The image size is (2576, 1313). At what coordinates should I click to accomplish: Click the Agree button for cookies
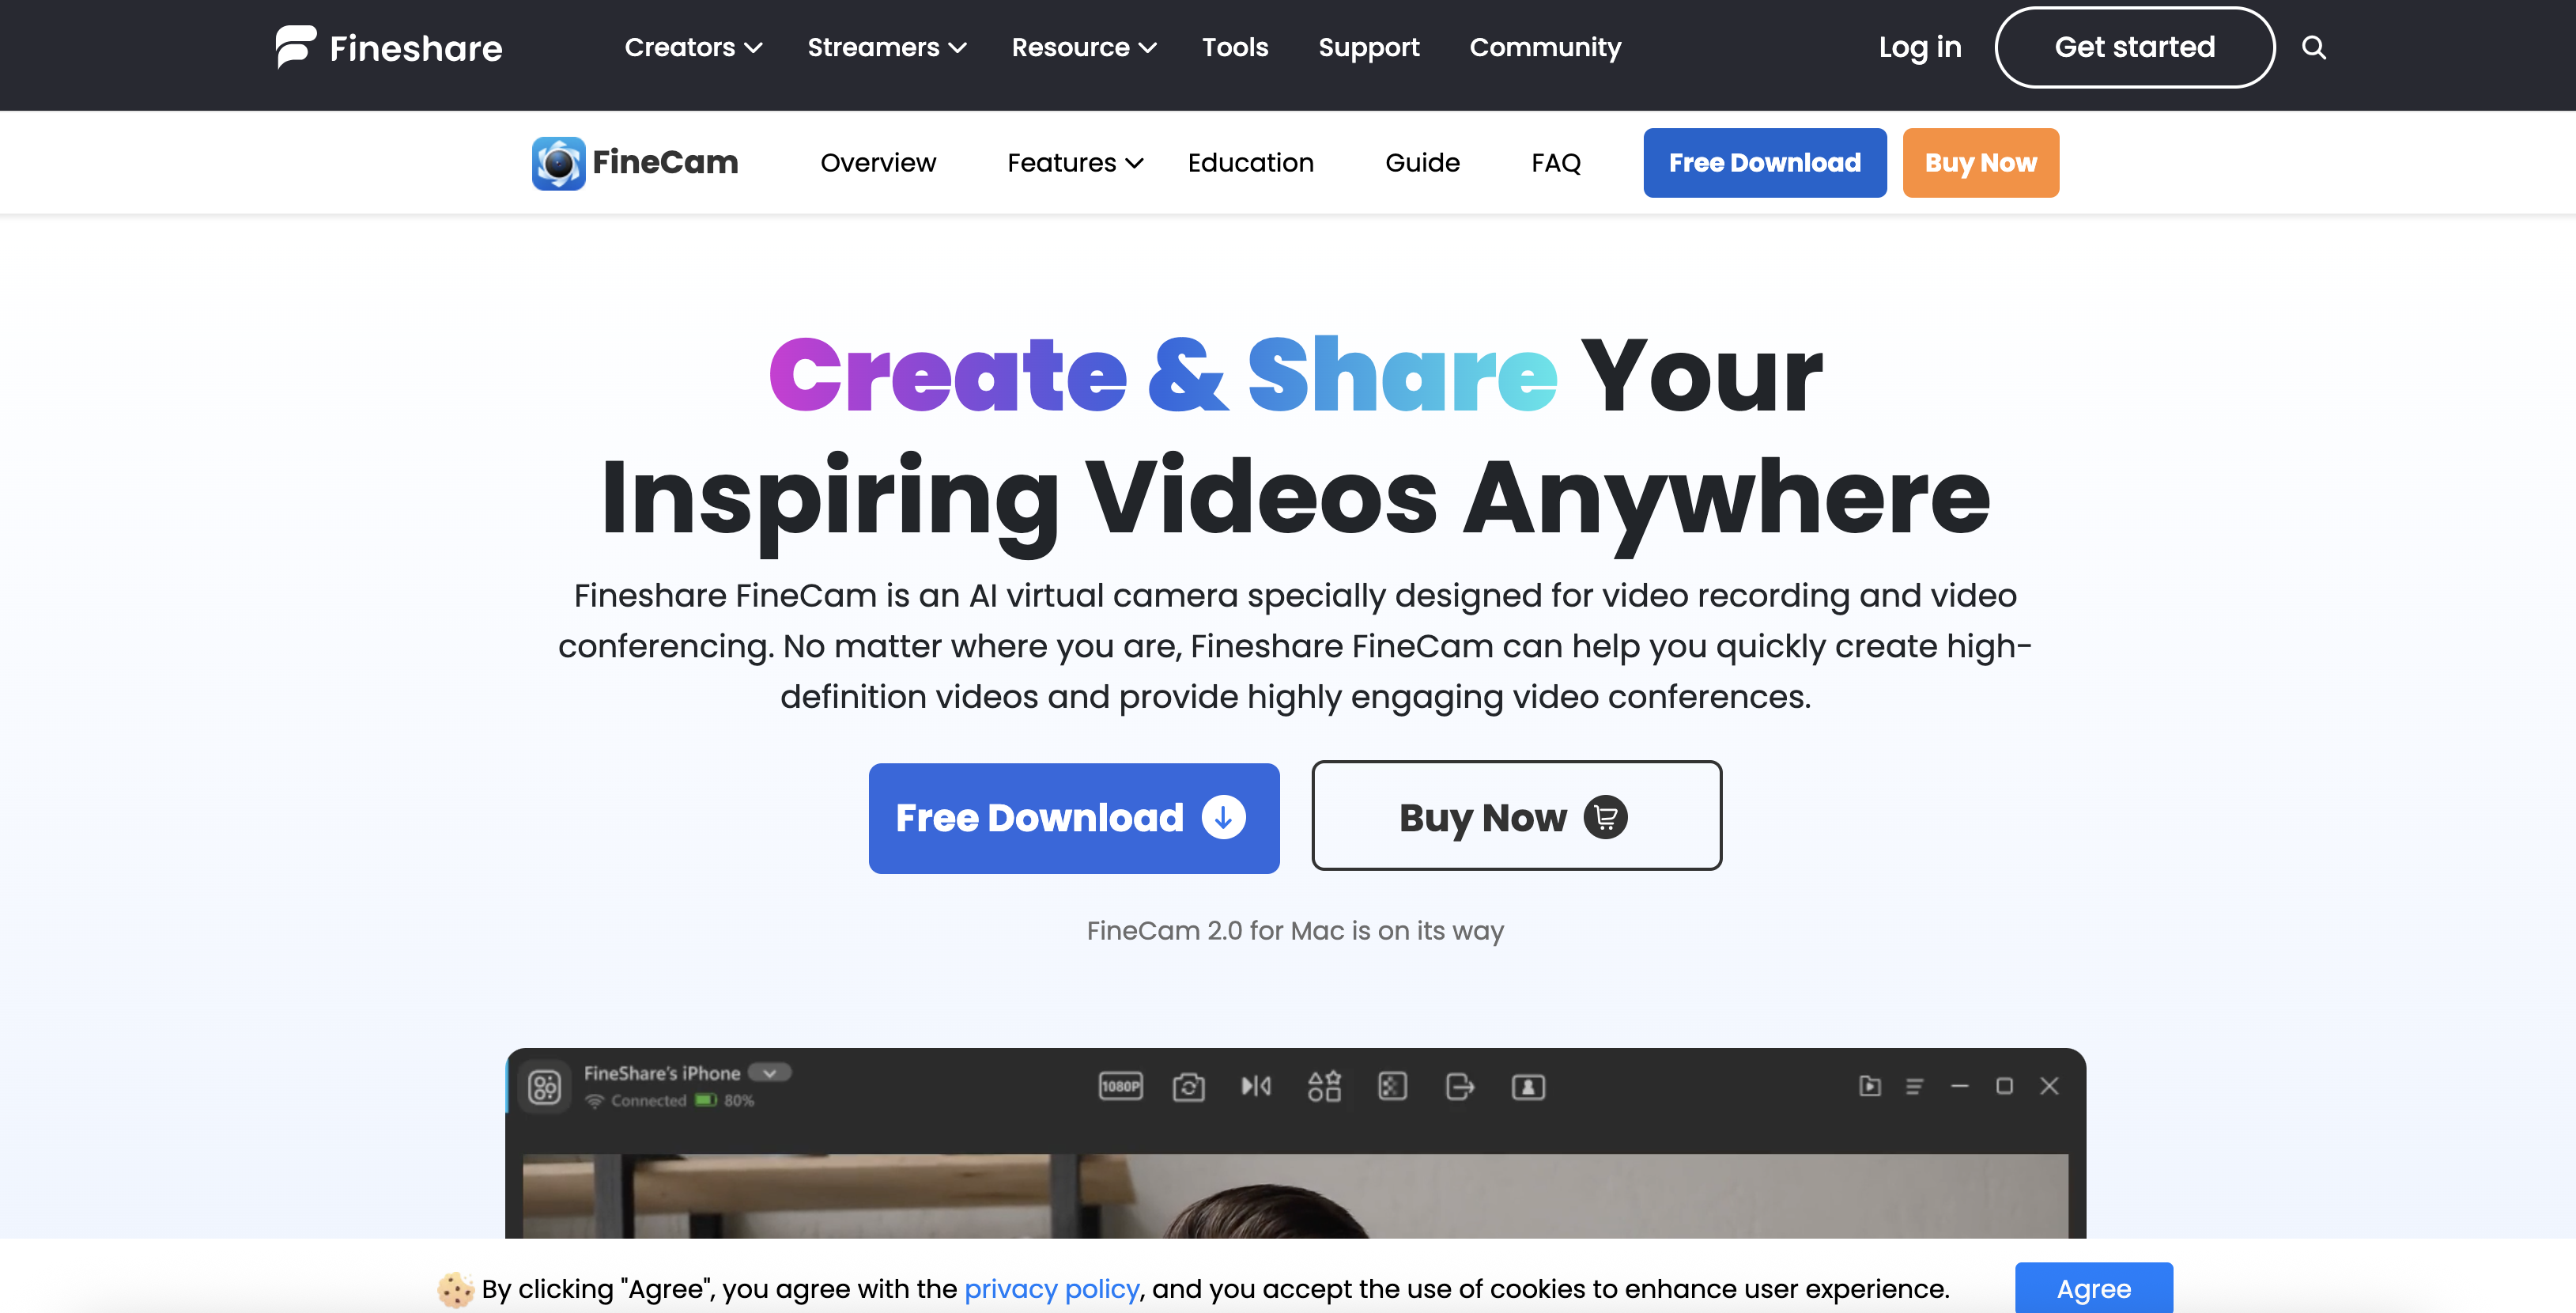coord(2094,1289)
